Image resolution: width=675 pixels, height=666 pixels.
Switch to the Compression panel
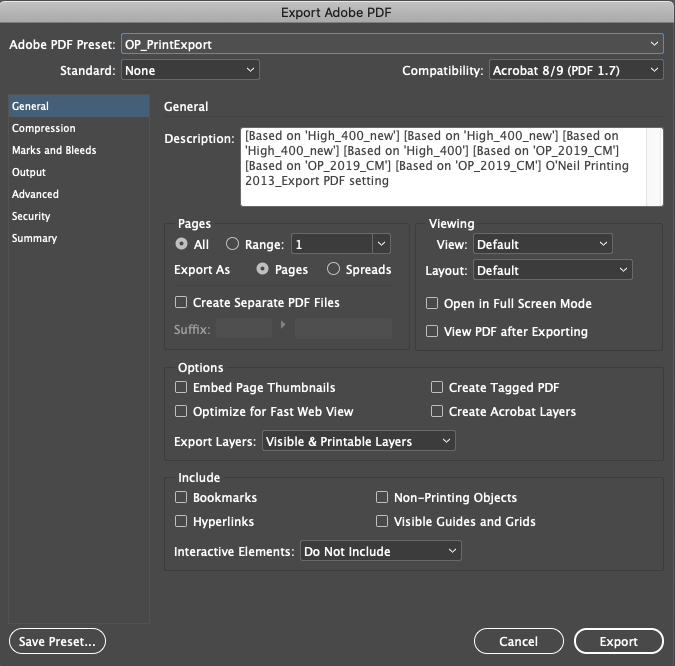point(79,128)
